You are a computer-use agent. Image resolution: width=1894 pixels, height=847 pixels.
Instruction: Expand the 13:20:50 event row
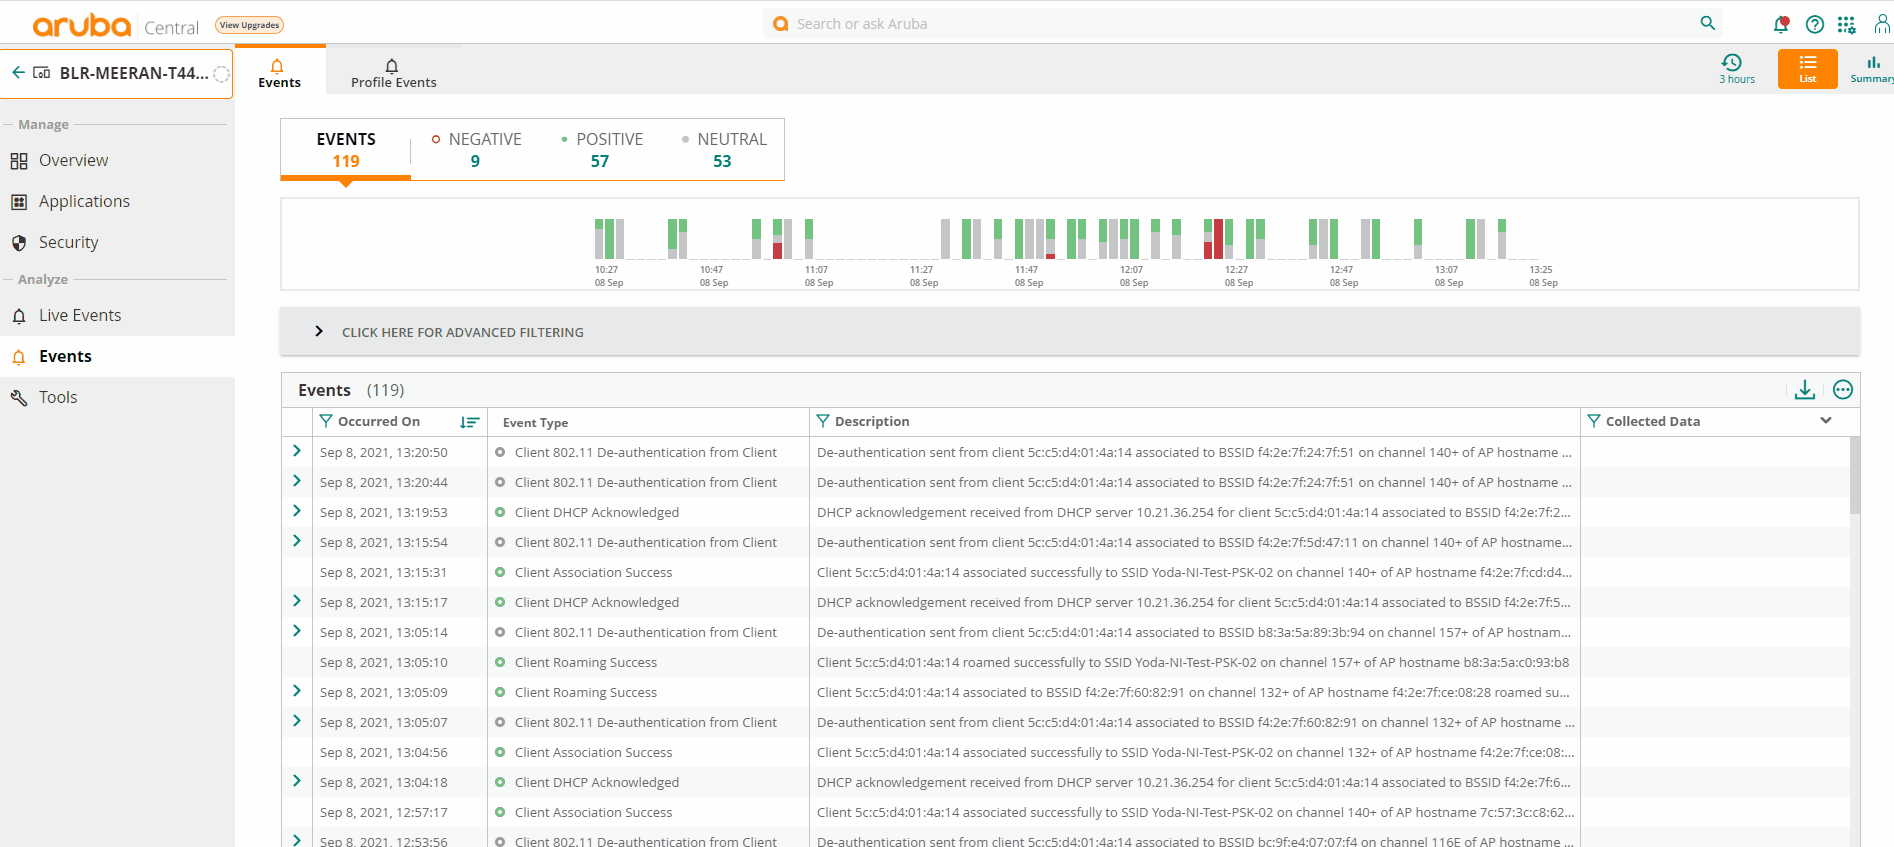(297, 452)
